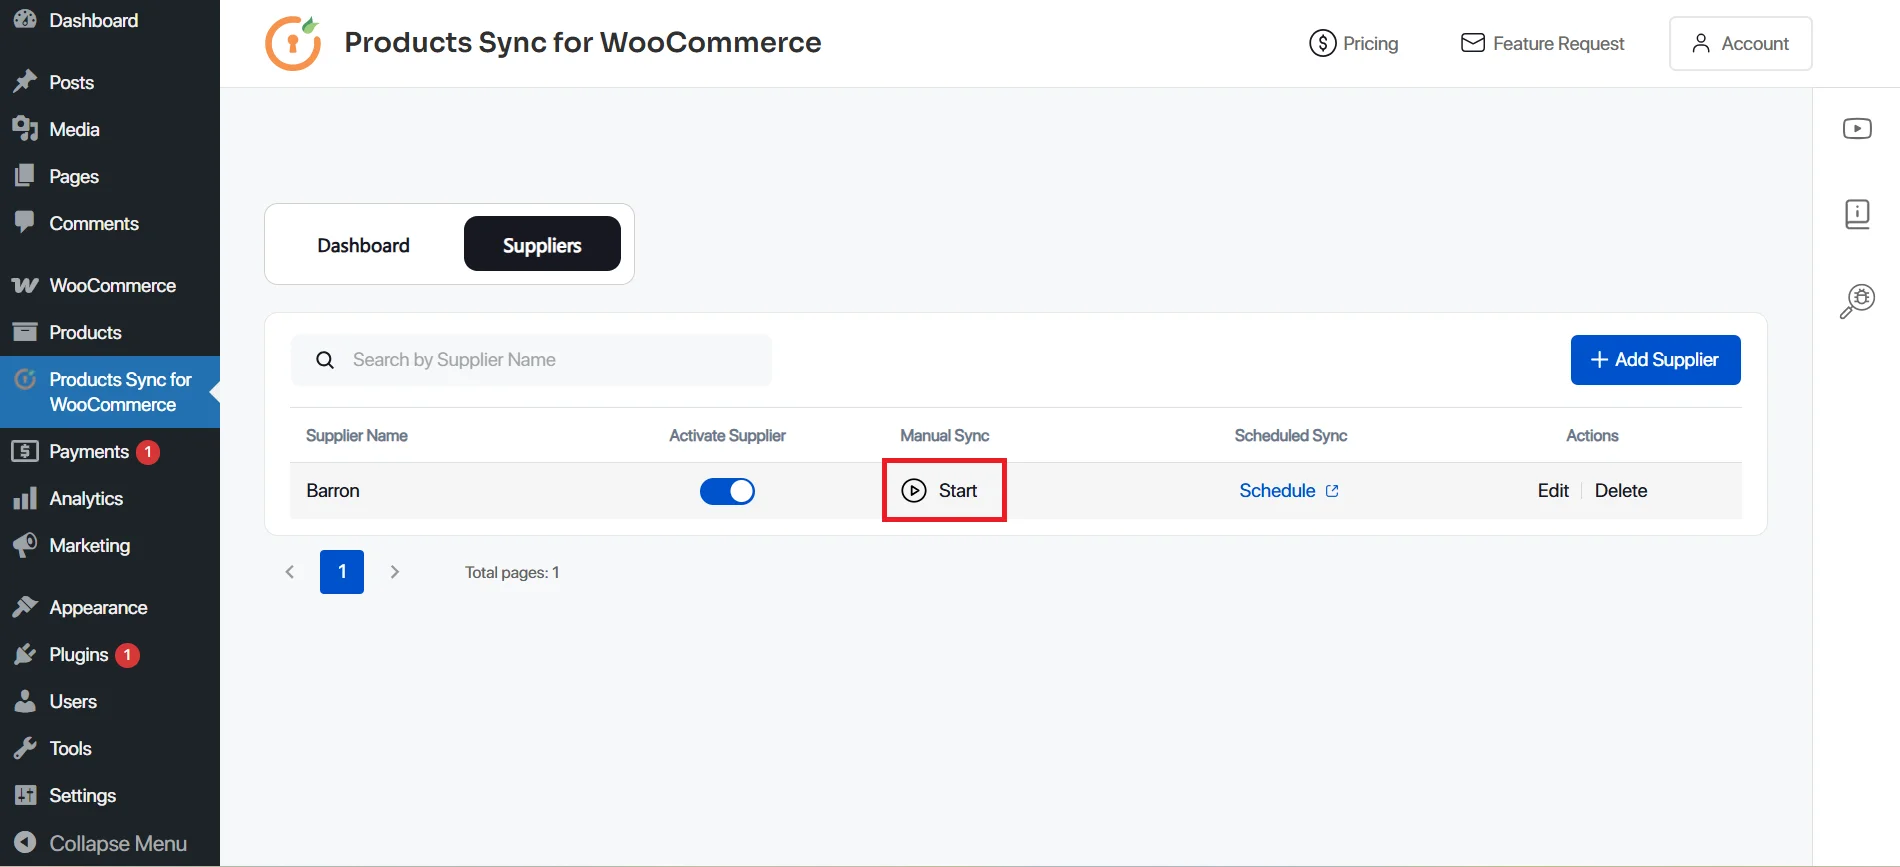Click the Total pages: 1 text
1900x867 pixels.
point(512,572)
